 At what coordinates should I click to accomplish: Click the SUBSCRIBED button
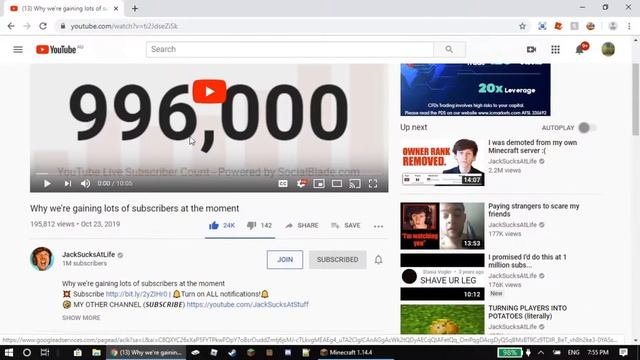[x=338, y=260]
